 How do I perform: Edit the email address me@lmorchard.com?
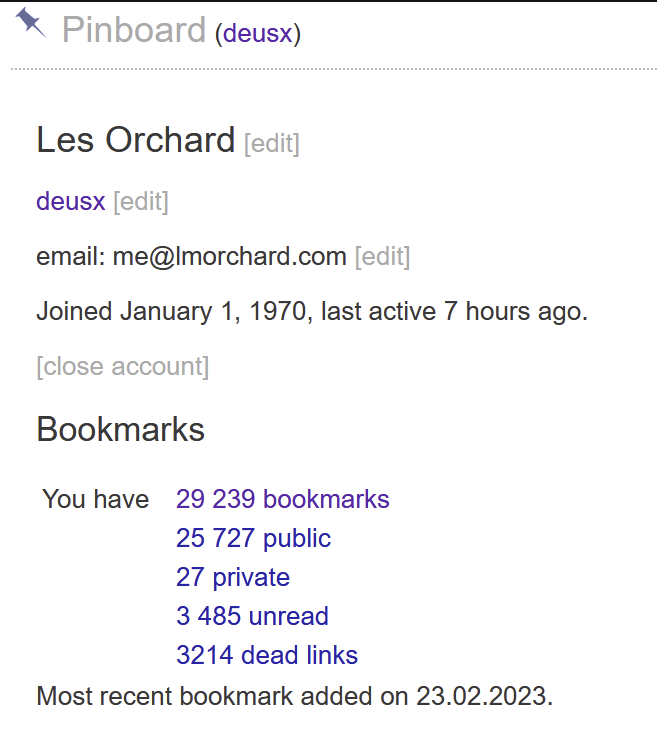coord(383,257)
